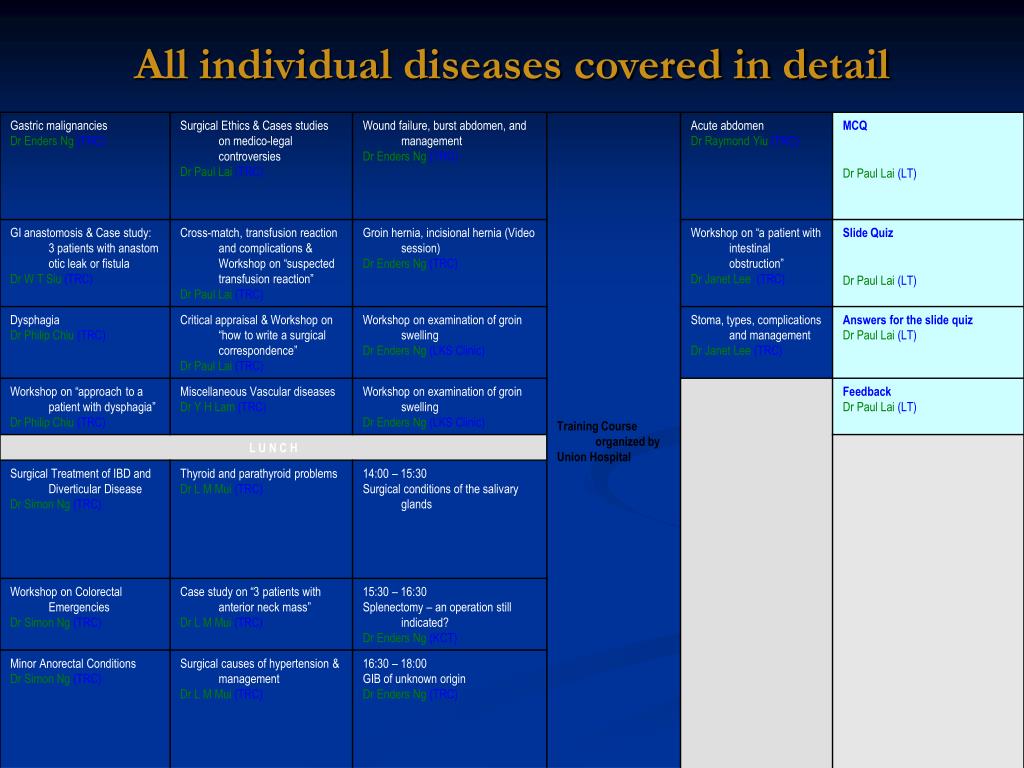Click "Dr Paul Lai (LT)" under Slide Quiz
The height and width of the screenshot is (768, 1024).
click(880, 281)
